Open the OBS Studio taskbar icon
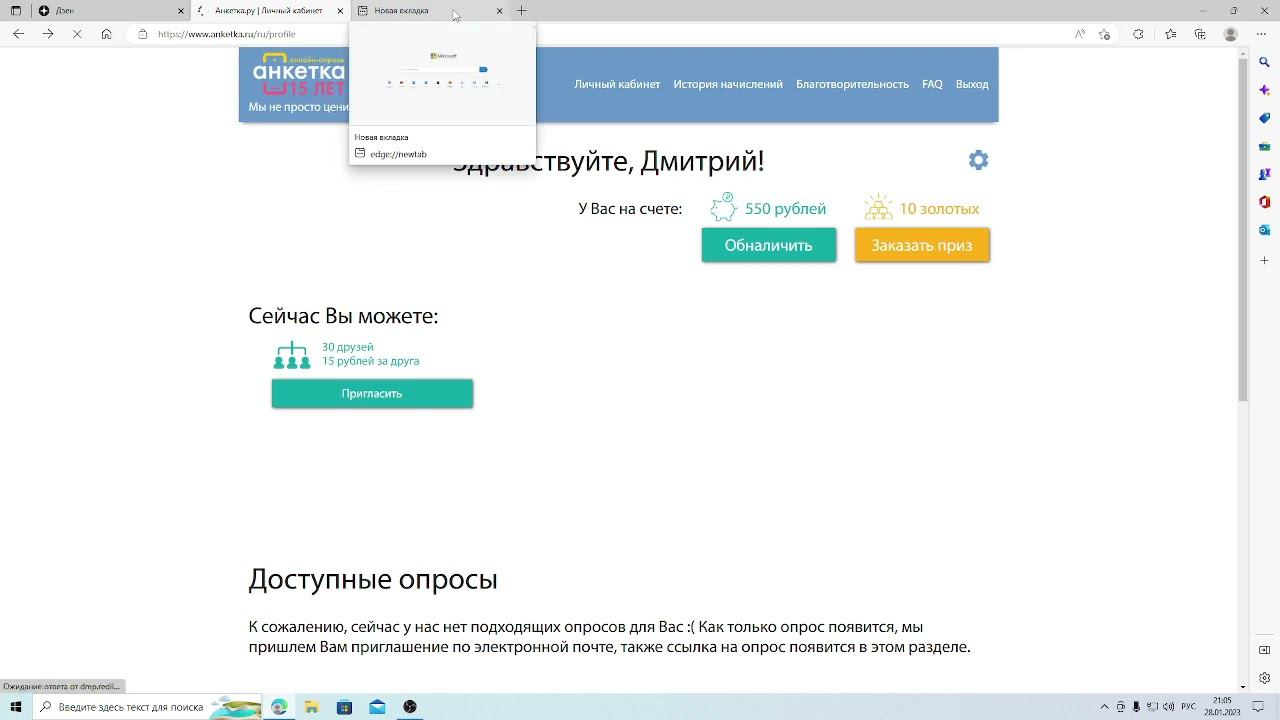 click(410, 707)
